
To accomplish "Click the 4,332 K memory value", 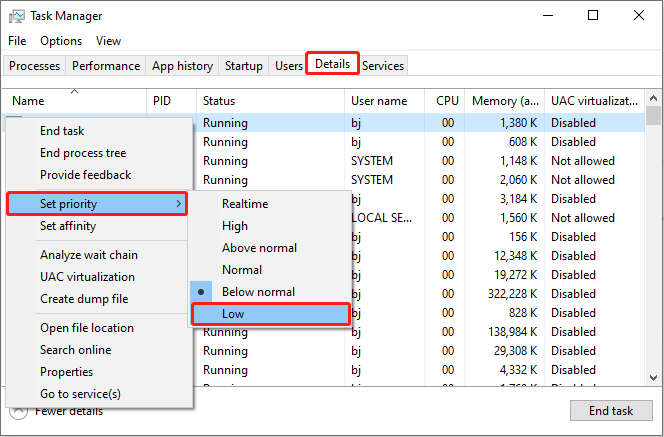I will coord(518,370).
